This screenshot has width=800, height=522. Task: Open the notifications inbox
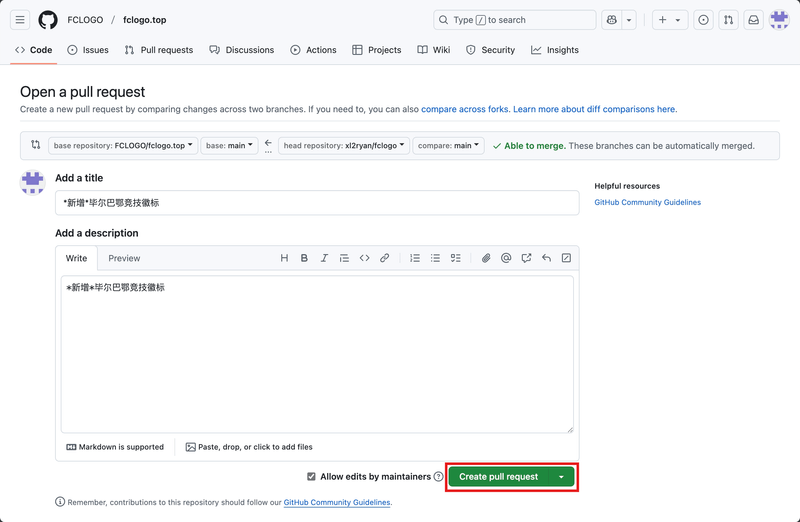753,20
